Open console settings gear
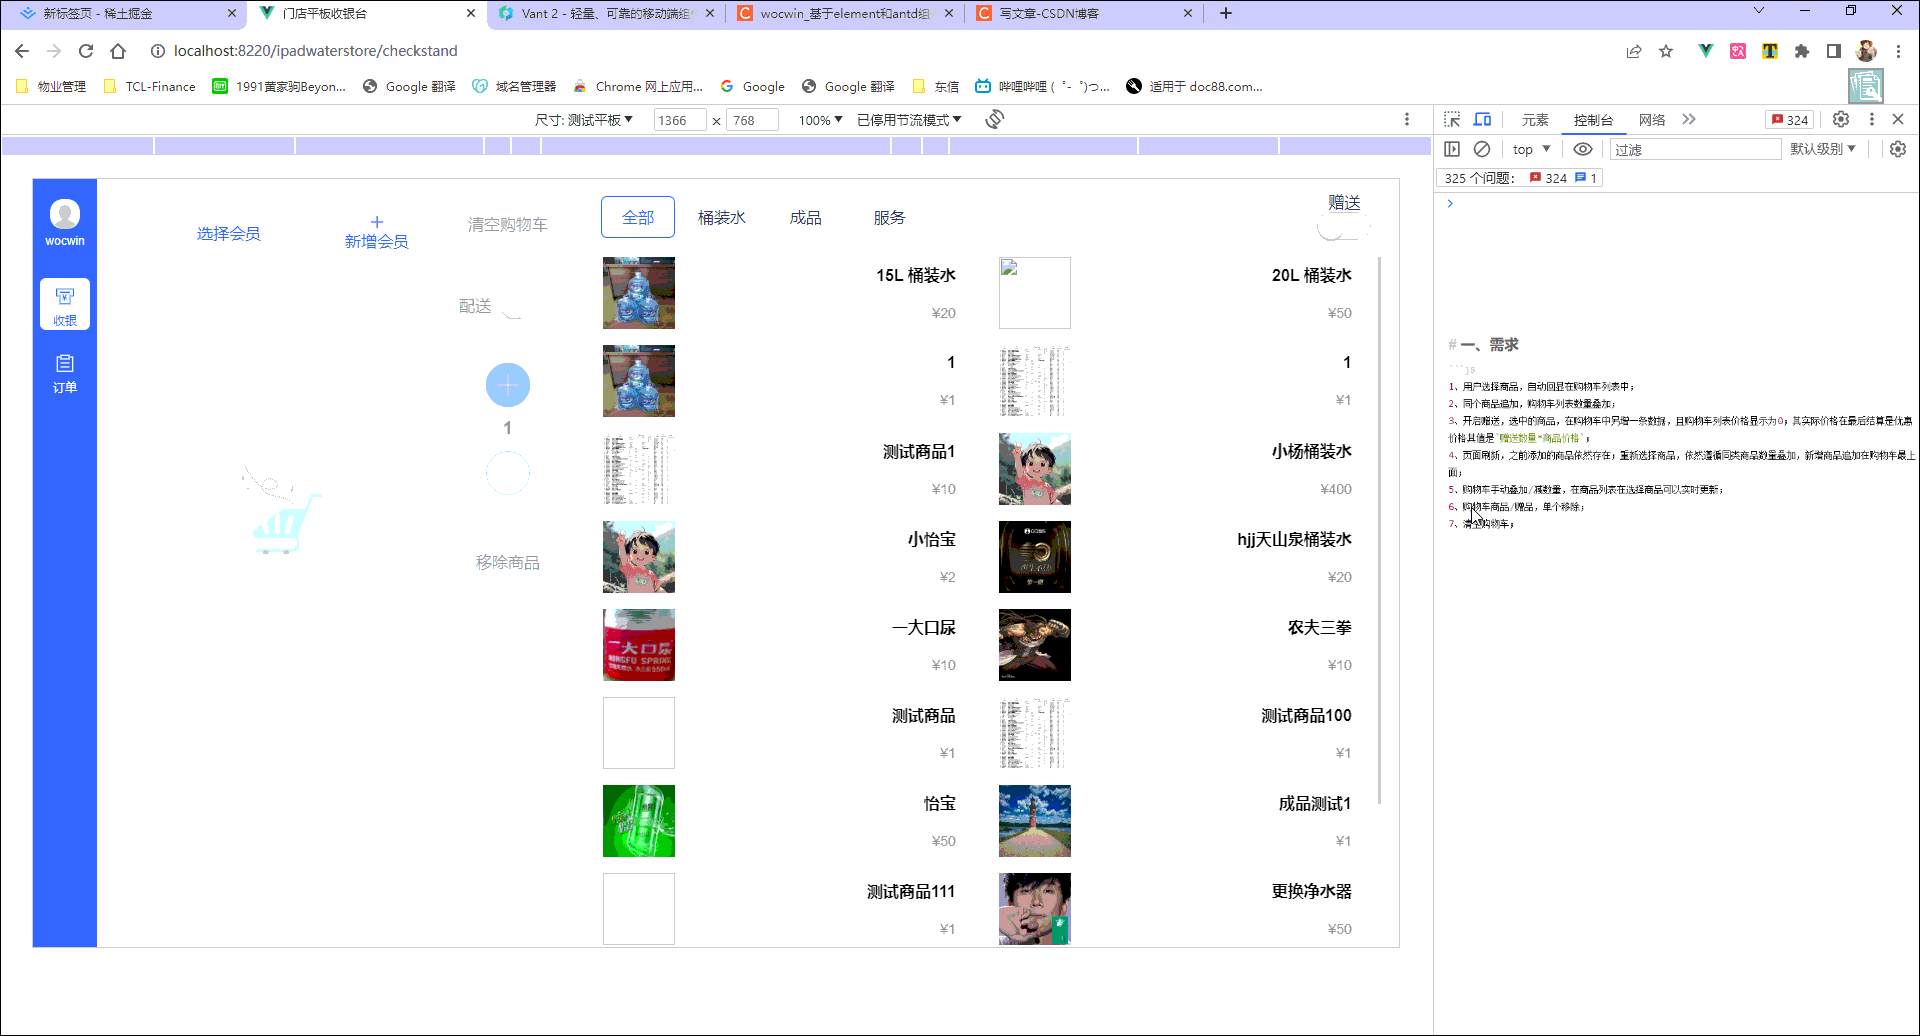This screenshot has width=1920, height=1036. point(1898,149)
